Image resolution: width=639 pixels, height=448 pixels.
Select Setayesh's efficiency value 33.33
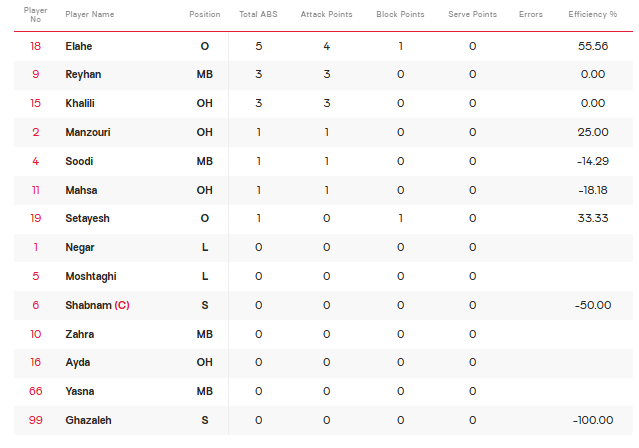pyautogui.click(x=593, y=218)
